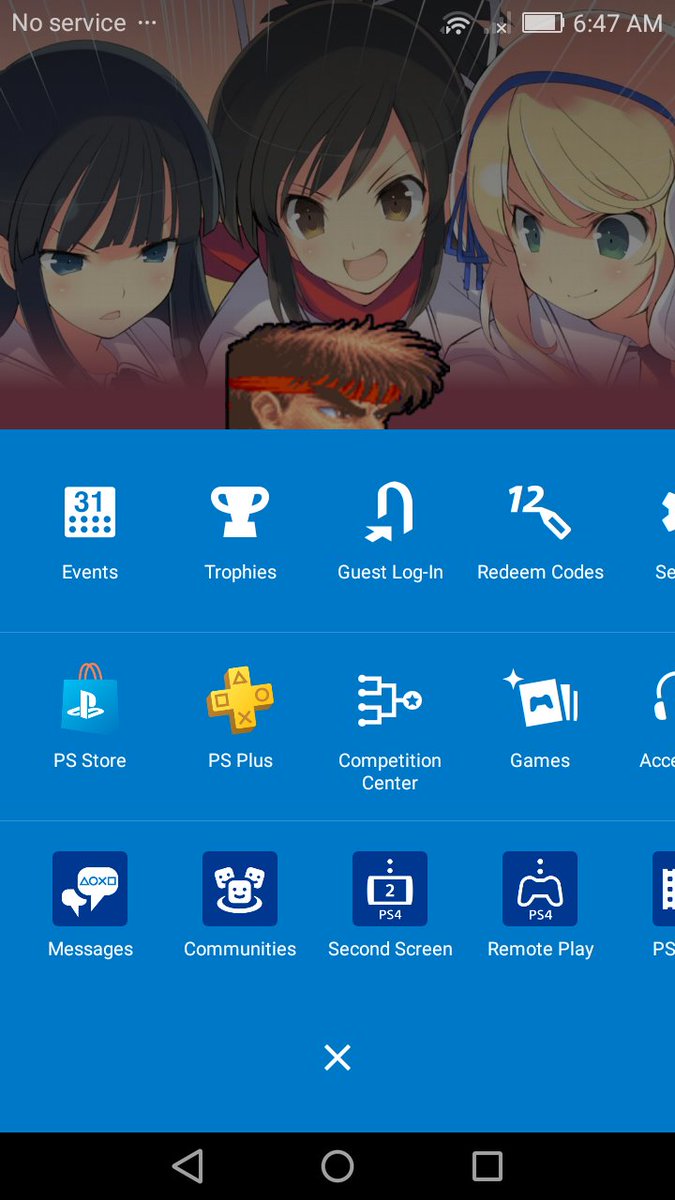Launch the PS4 Remote Play icon
675x1200 pixels.
click(540, 888)
